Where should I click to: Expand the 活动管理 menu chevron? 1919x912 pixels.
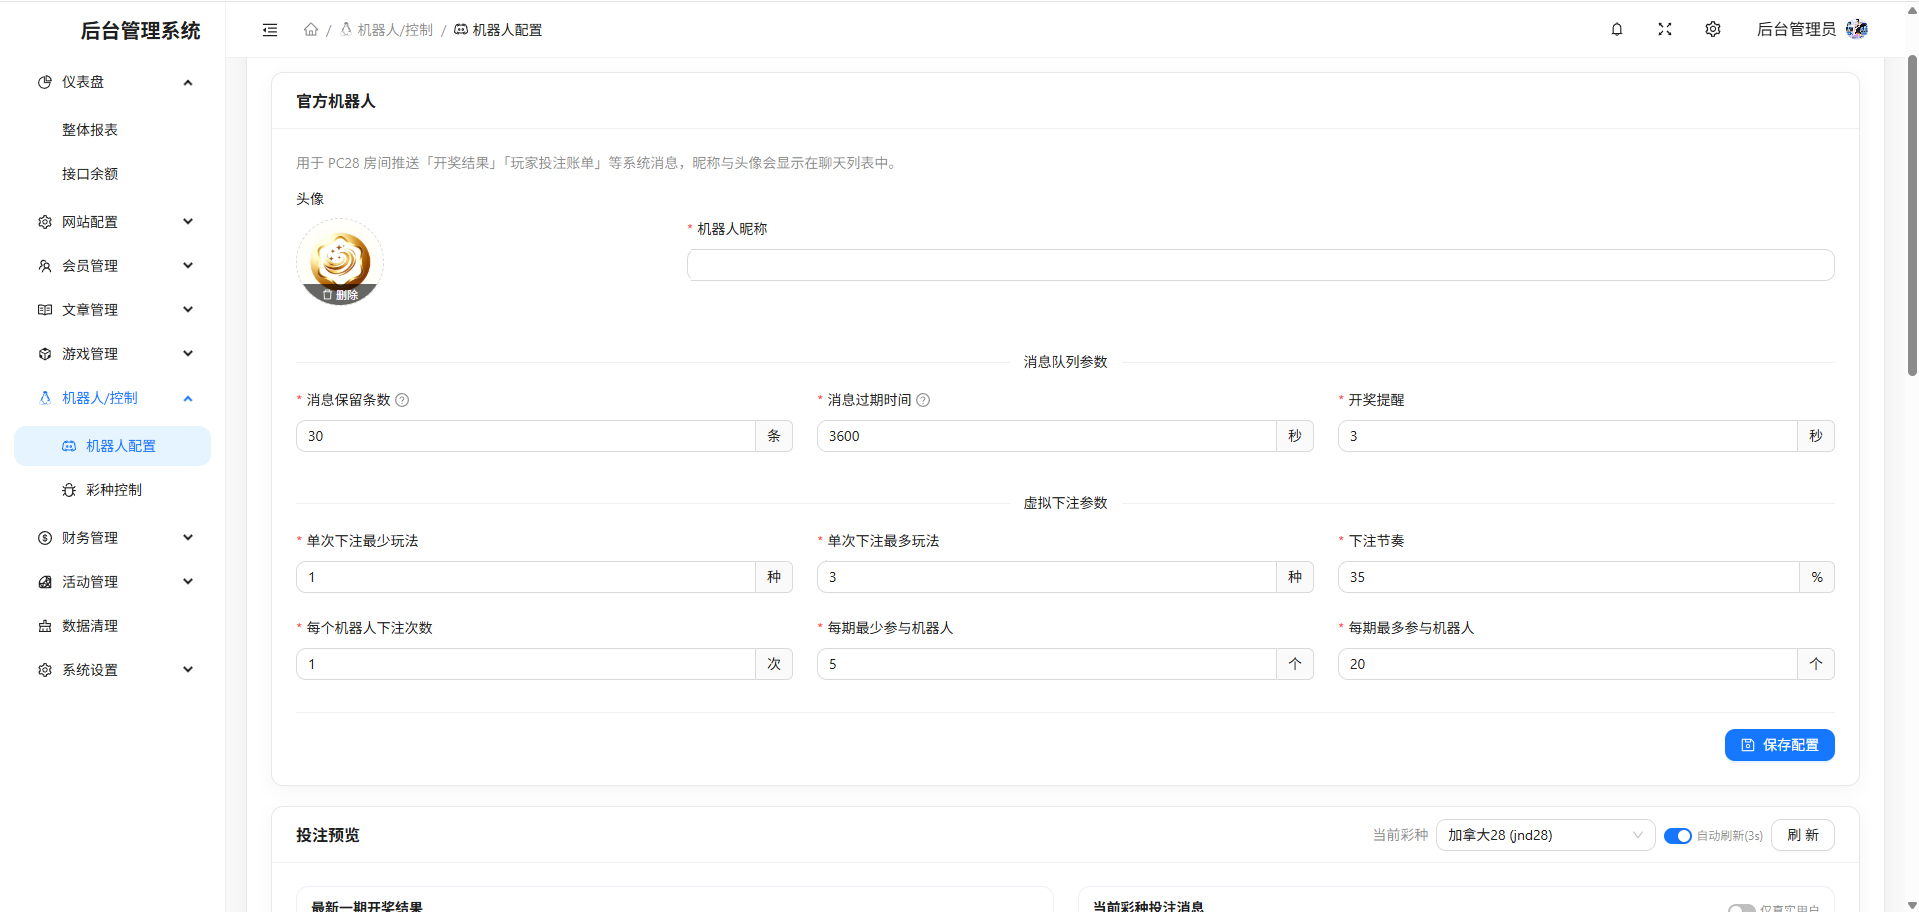pyautogui.click(x=188, y=582)
